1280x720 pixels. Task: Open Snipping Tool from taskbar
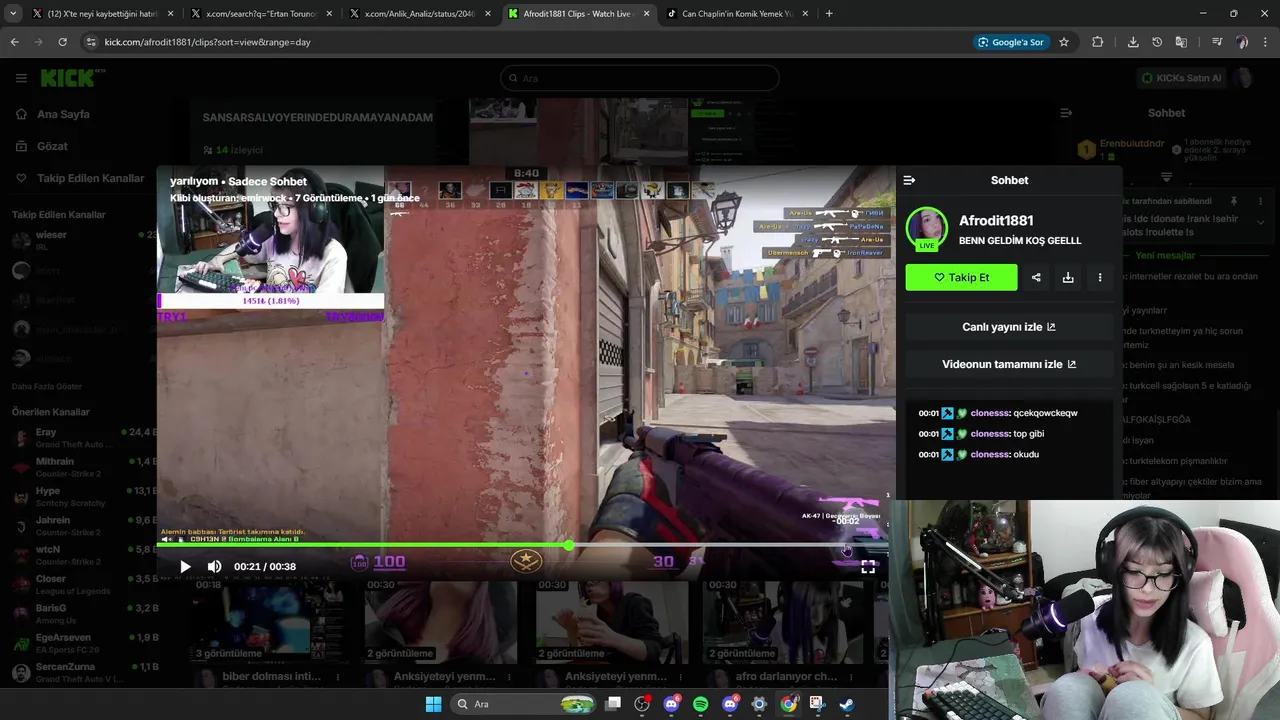point(817,704)
